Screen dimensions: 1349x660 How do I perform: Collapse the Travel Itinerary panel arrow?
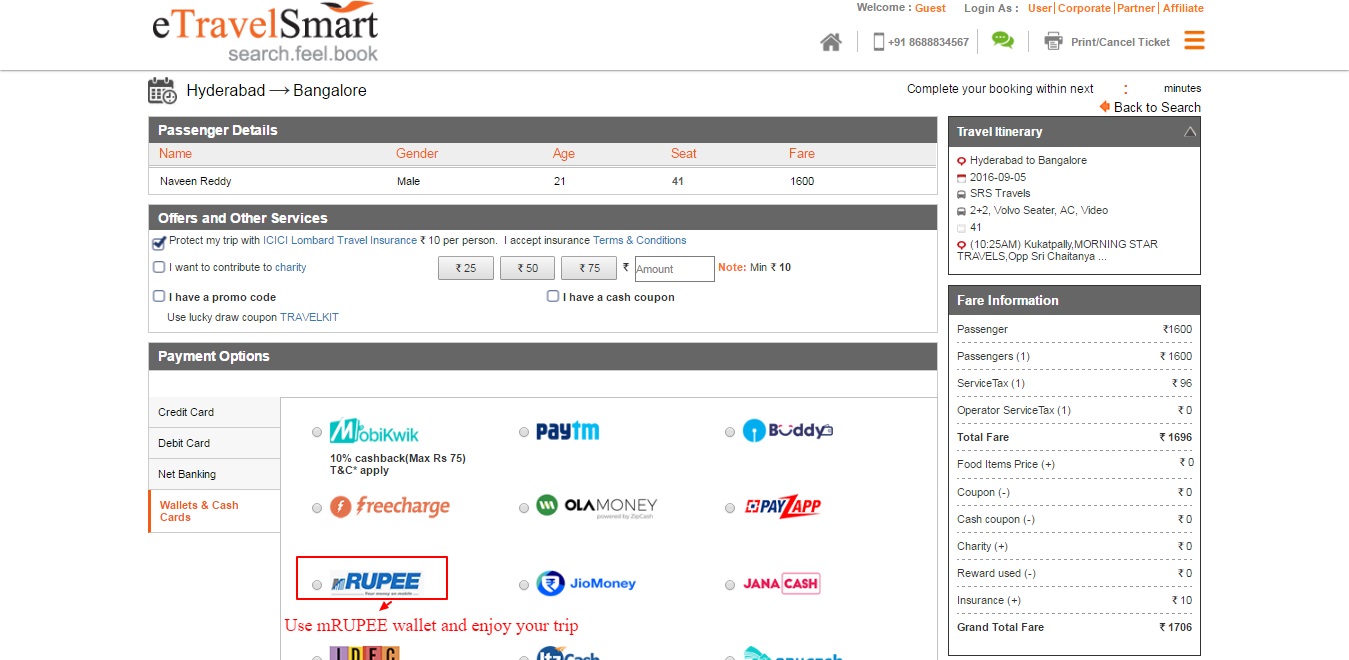(x=1190, y=132)
